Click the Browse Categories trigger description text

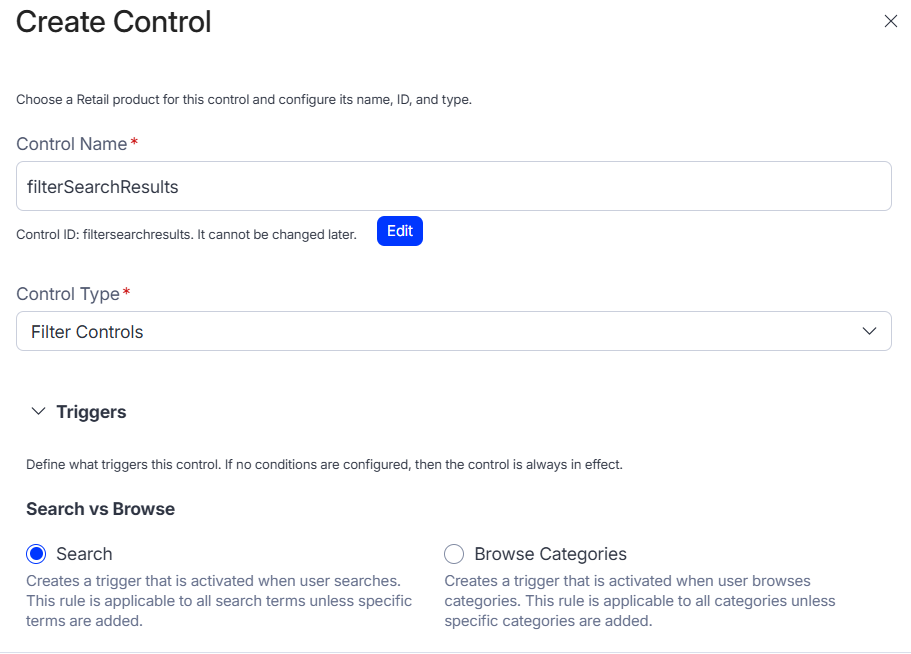pyautogui.click(x=640, y=600)
